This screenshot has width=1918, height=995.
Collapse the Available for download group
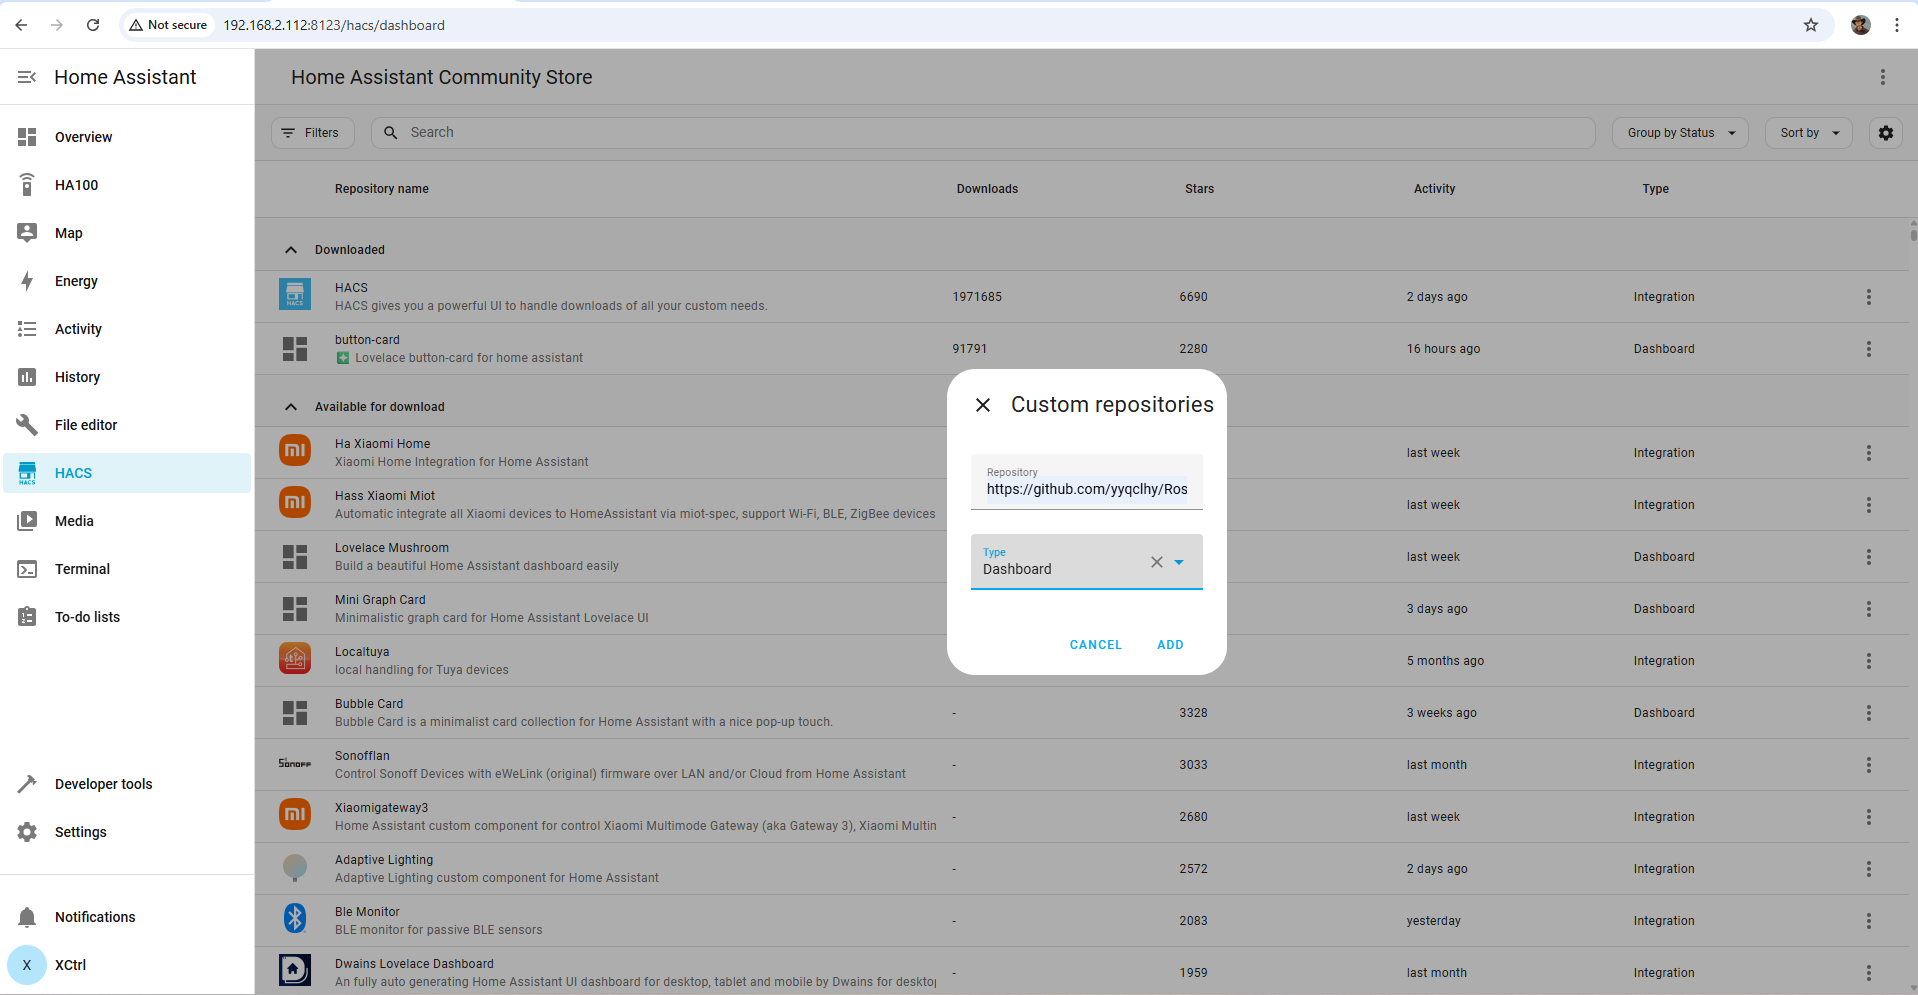coord(291,407)
